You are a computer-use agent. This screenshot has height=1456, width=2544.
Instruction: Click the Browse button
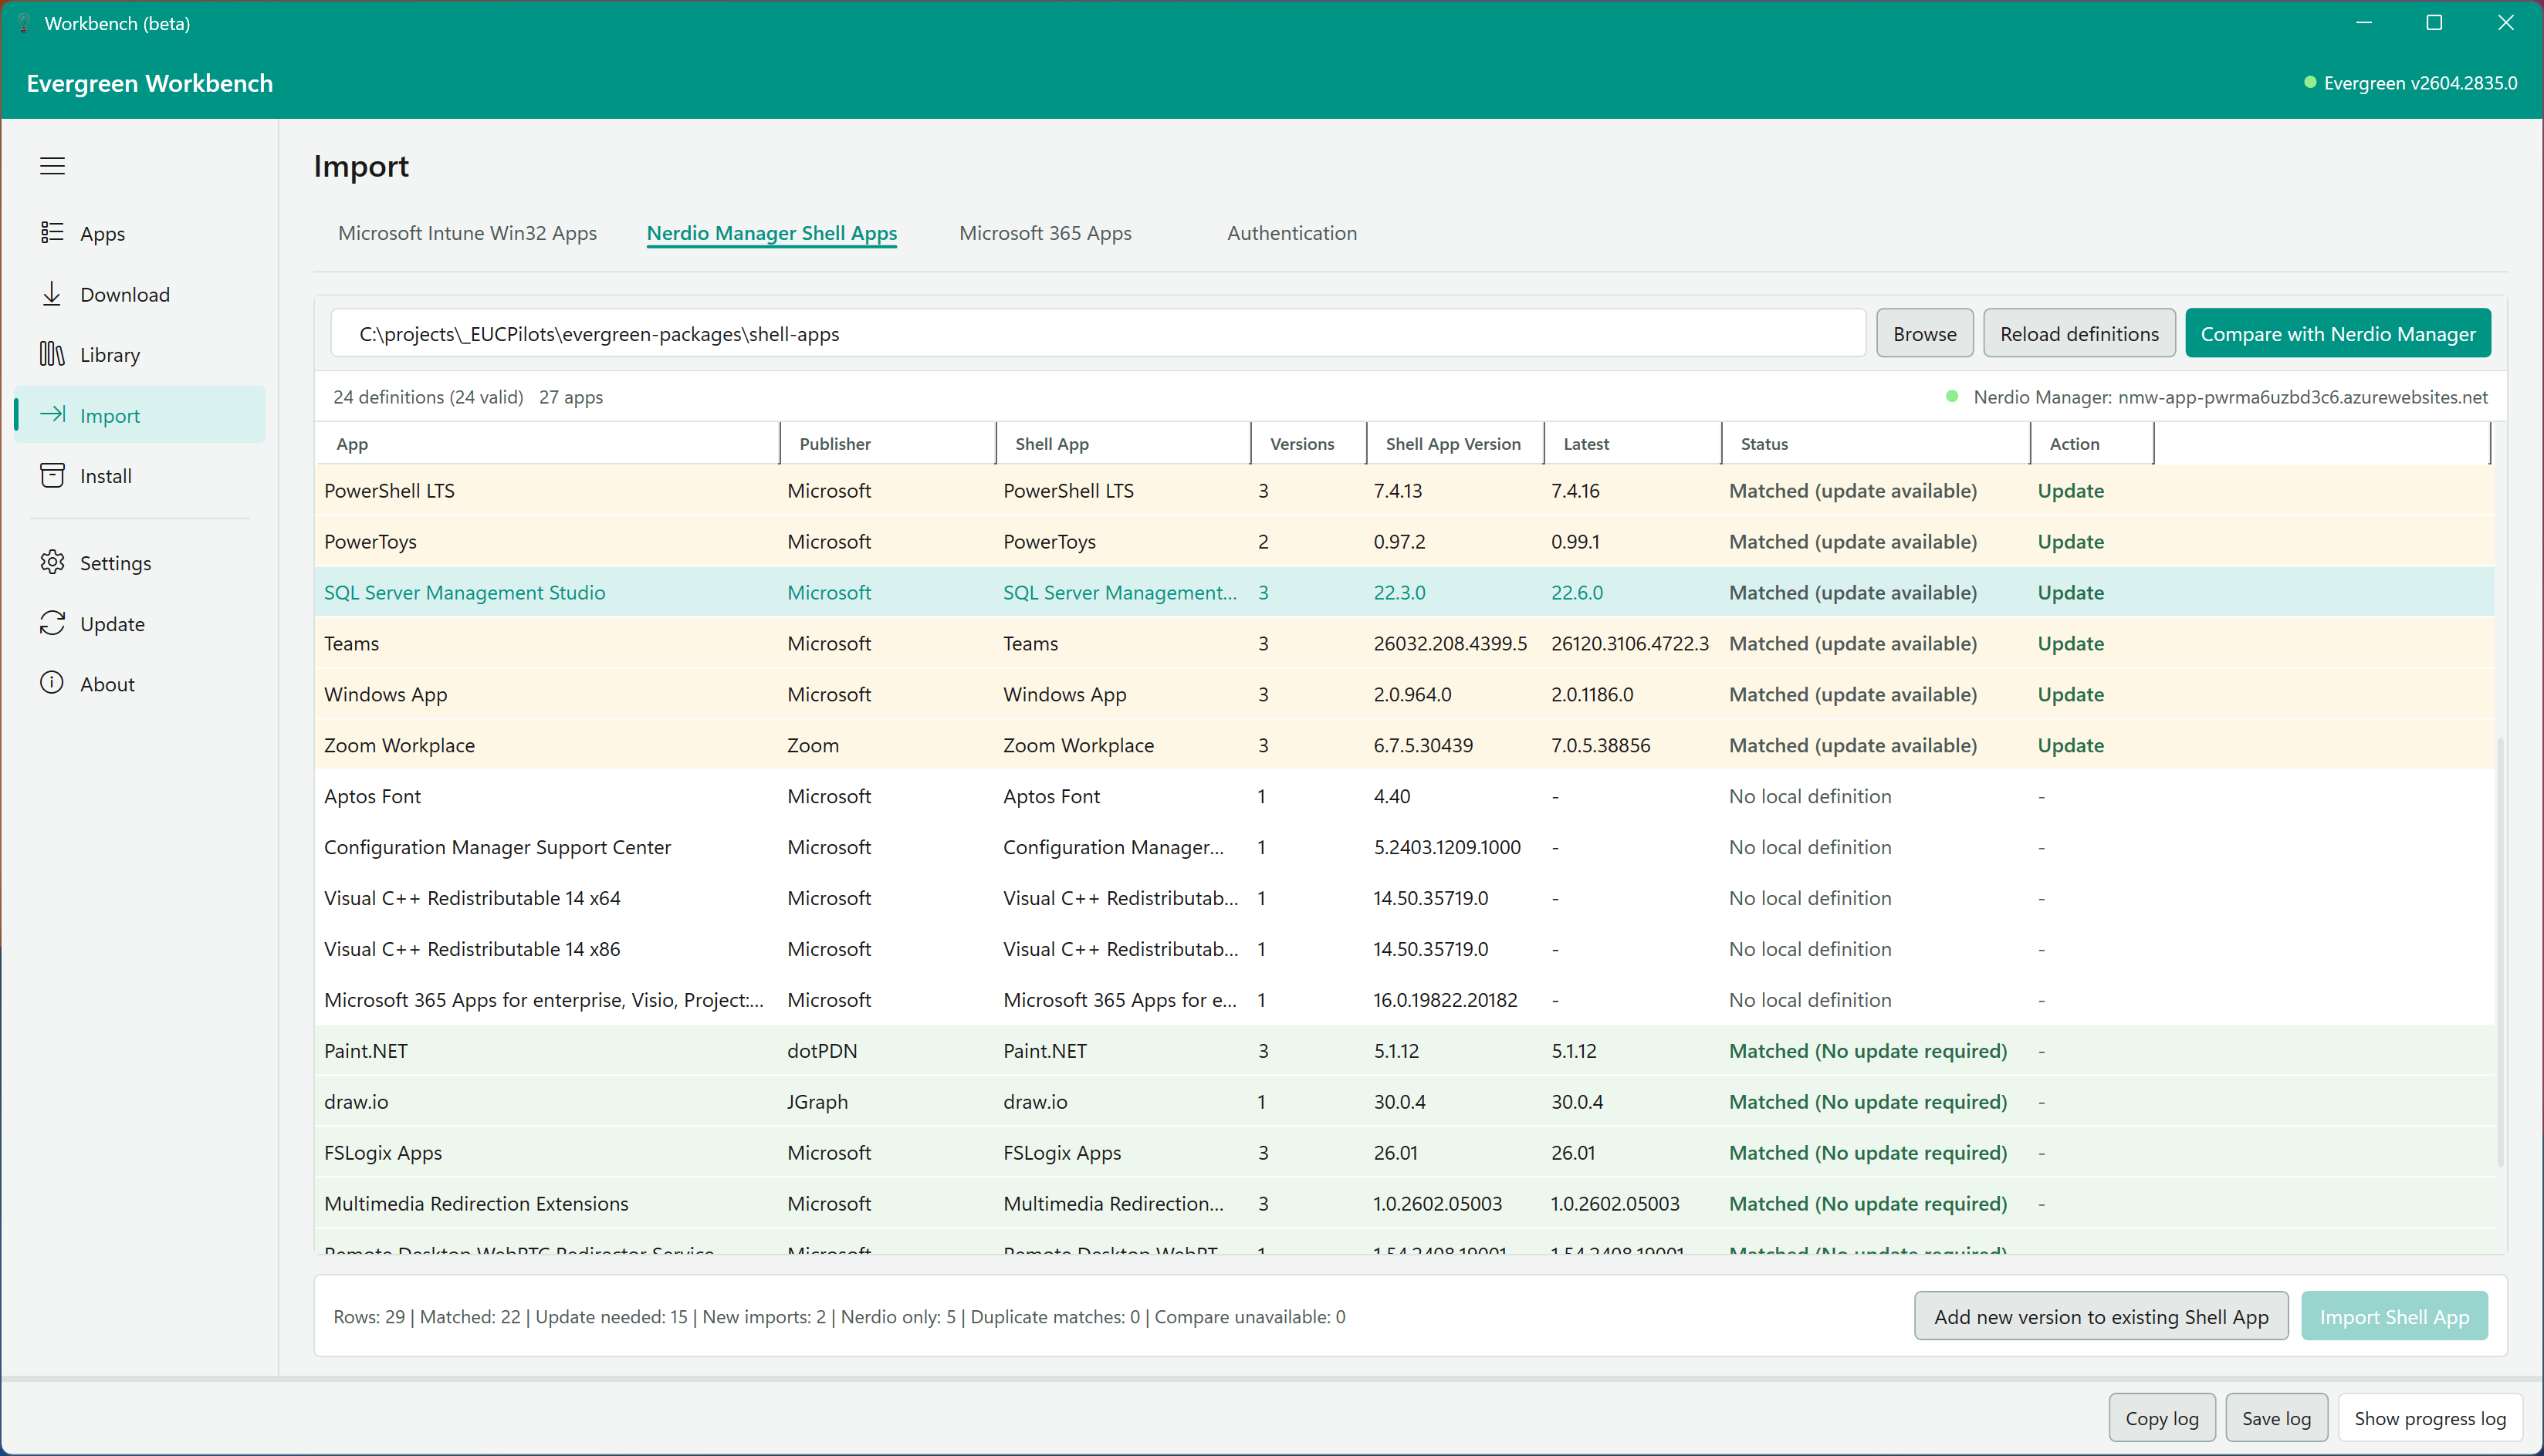[1924, 333]
